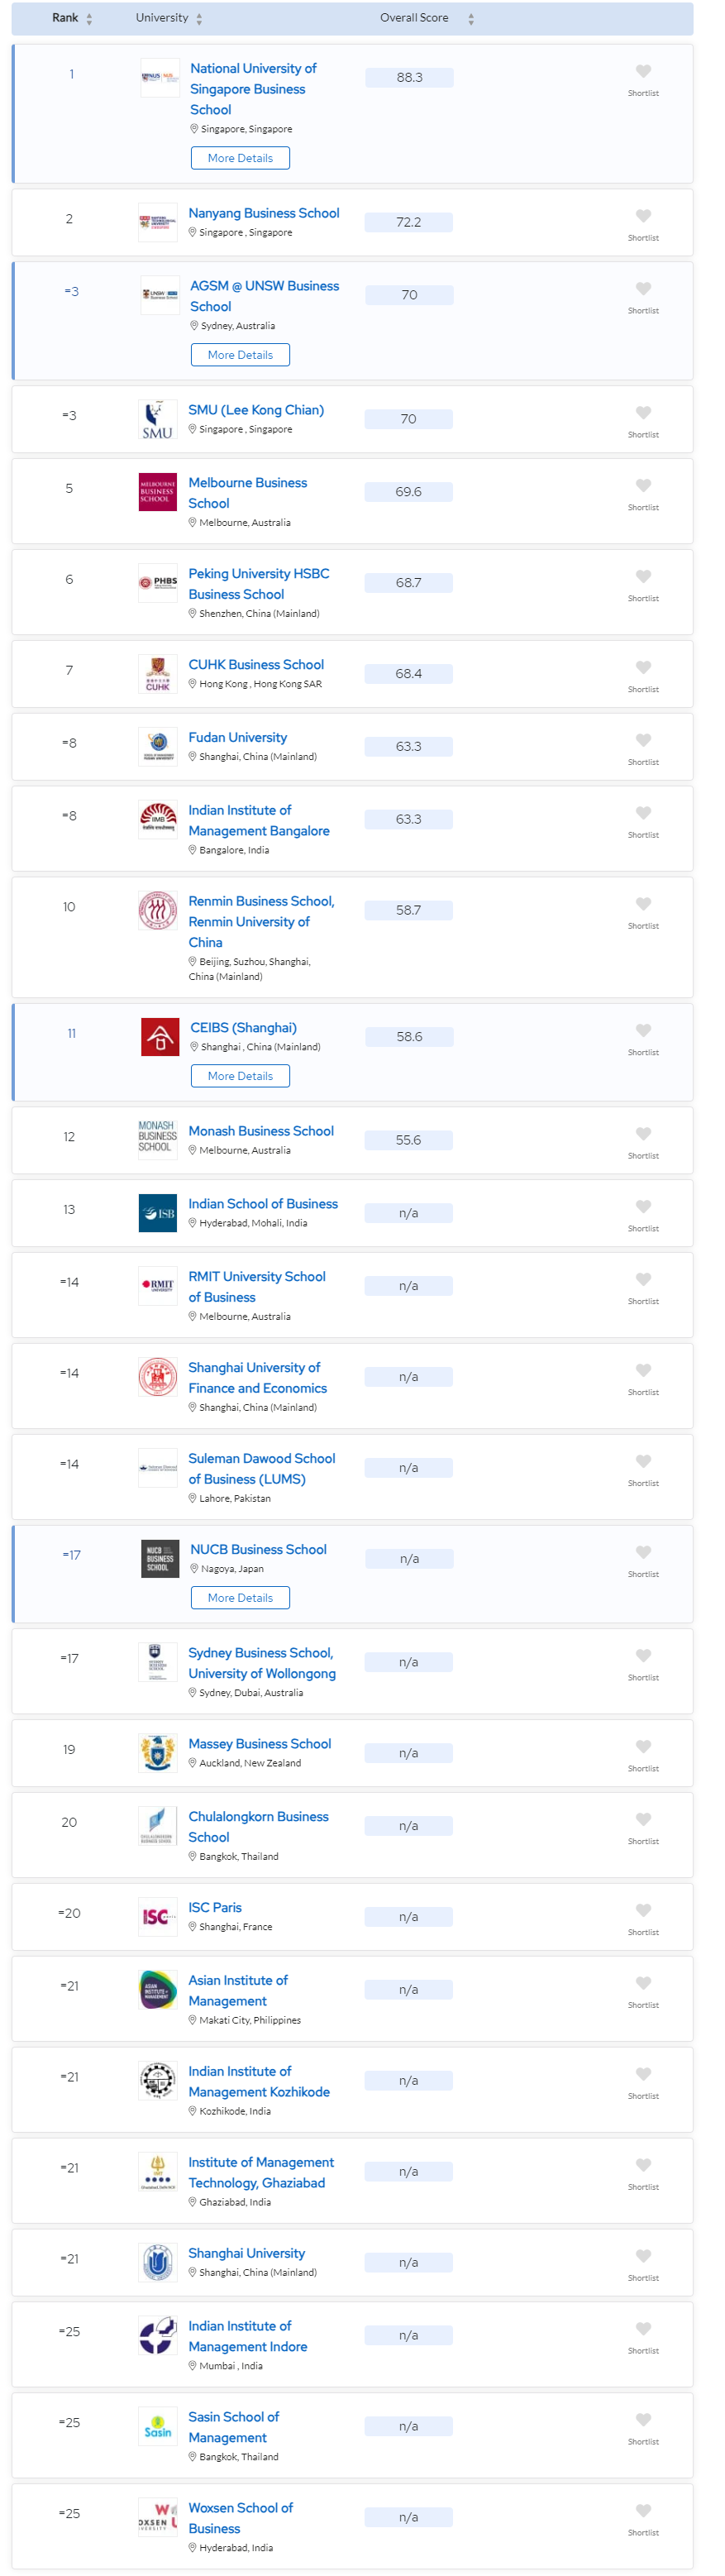Image resolution: width=725 pixels, height=2576 pixels.
Task: Open More Details for NUCB Business School
Action: [x=240, y=1598]
